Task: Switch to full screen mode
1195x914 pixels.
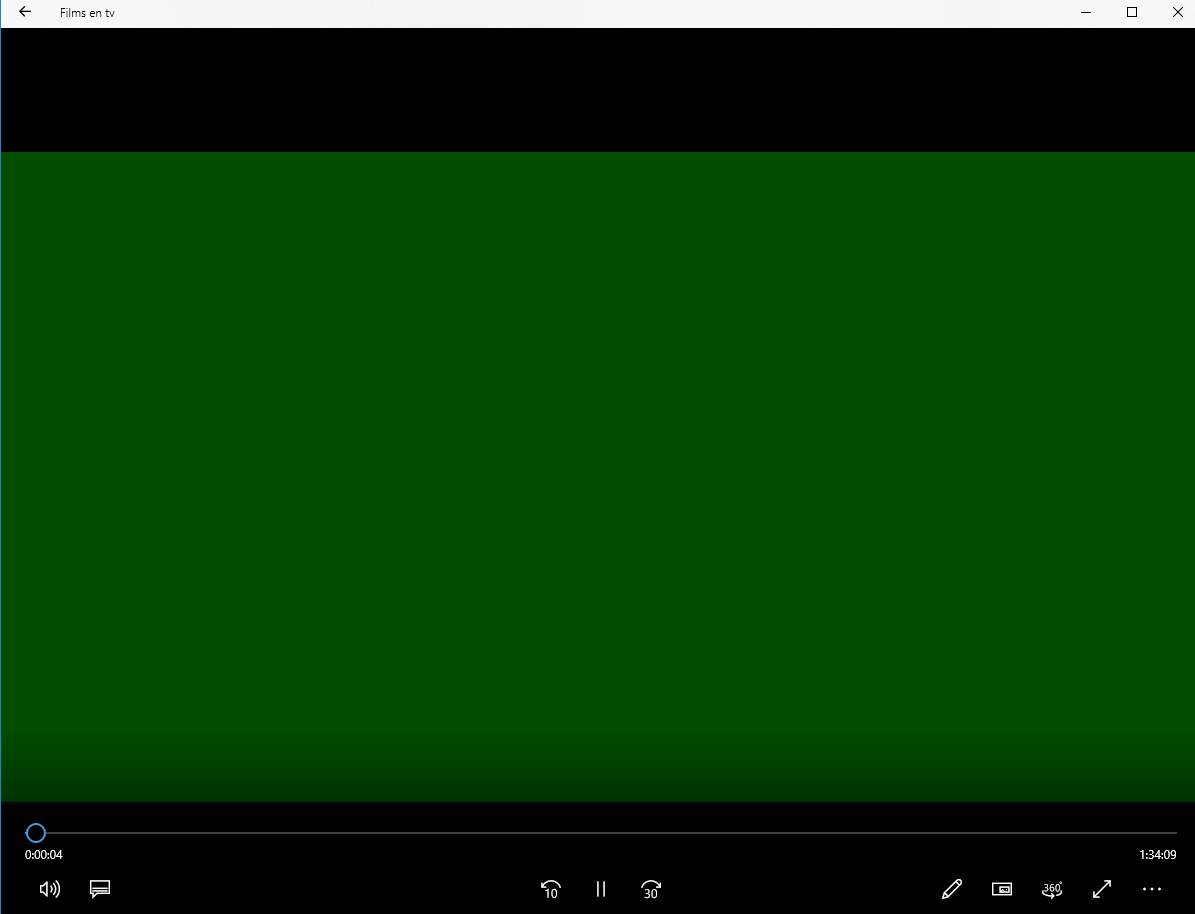Action: click(1102, 889)
